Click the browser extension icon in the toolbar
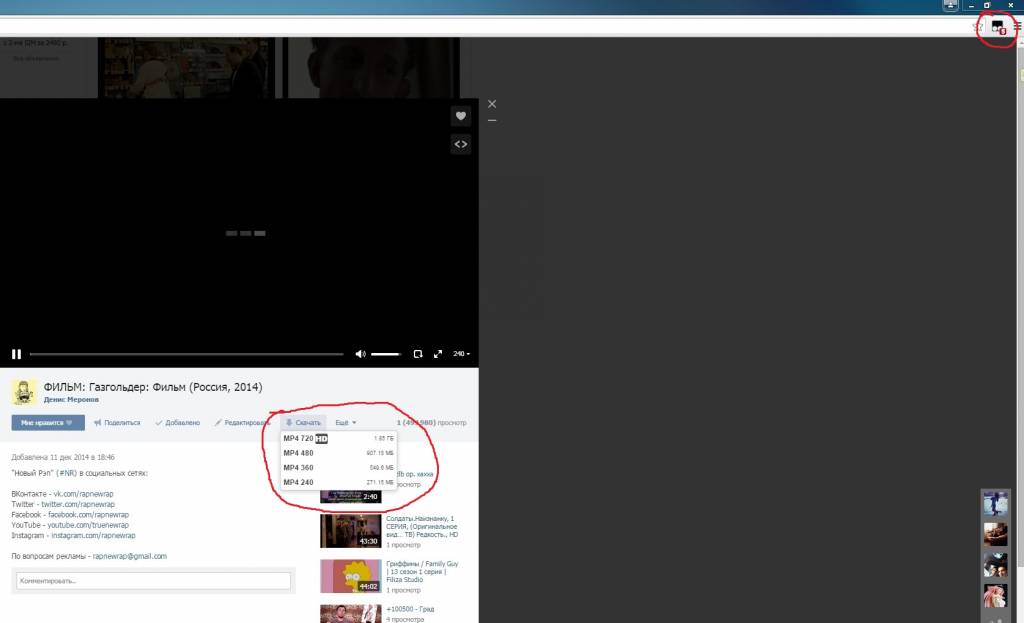 click(x=998, y=27)
